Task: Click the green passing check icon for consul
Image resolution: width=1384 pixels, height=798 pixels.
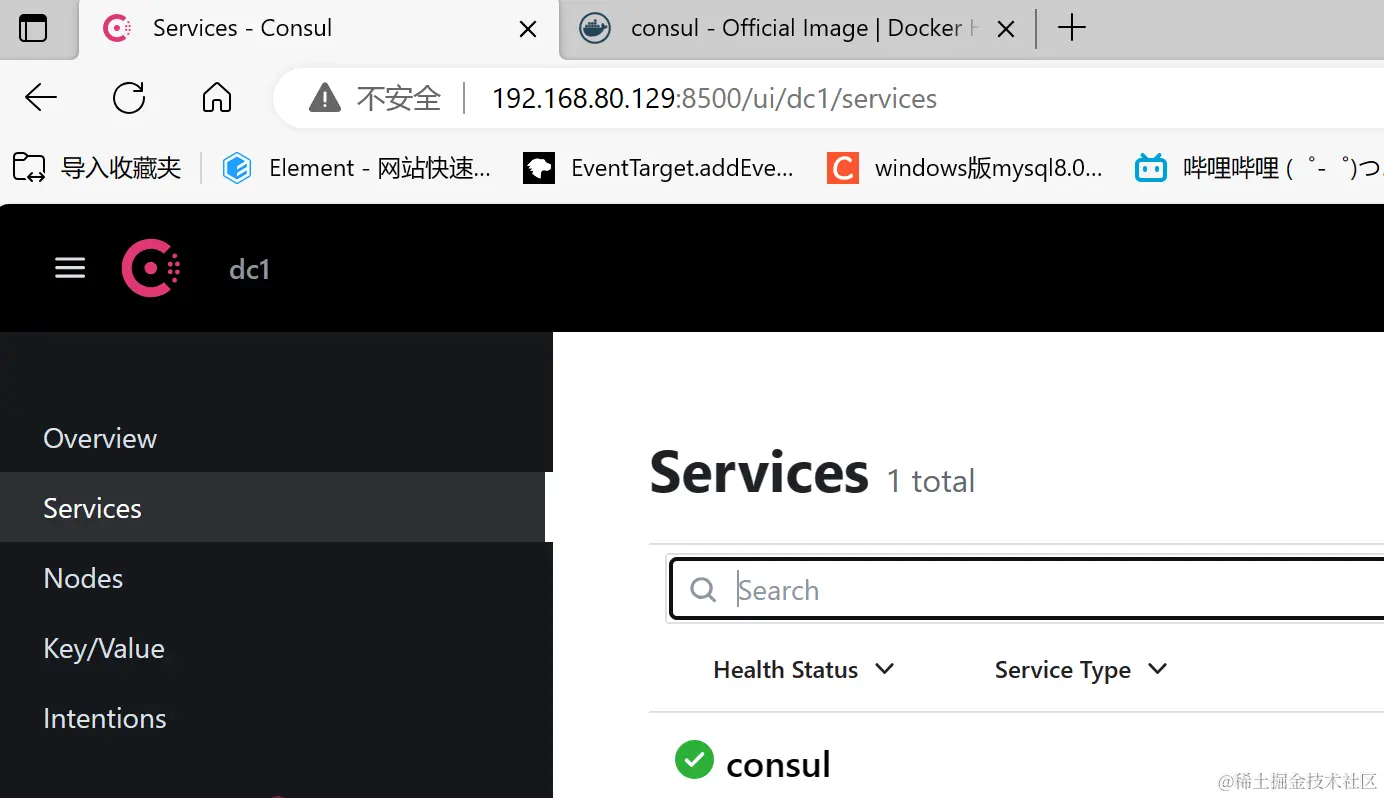Action: (x=694, y=760)
